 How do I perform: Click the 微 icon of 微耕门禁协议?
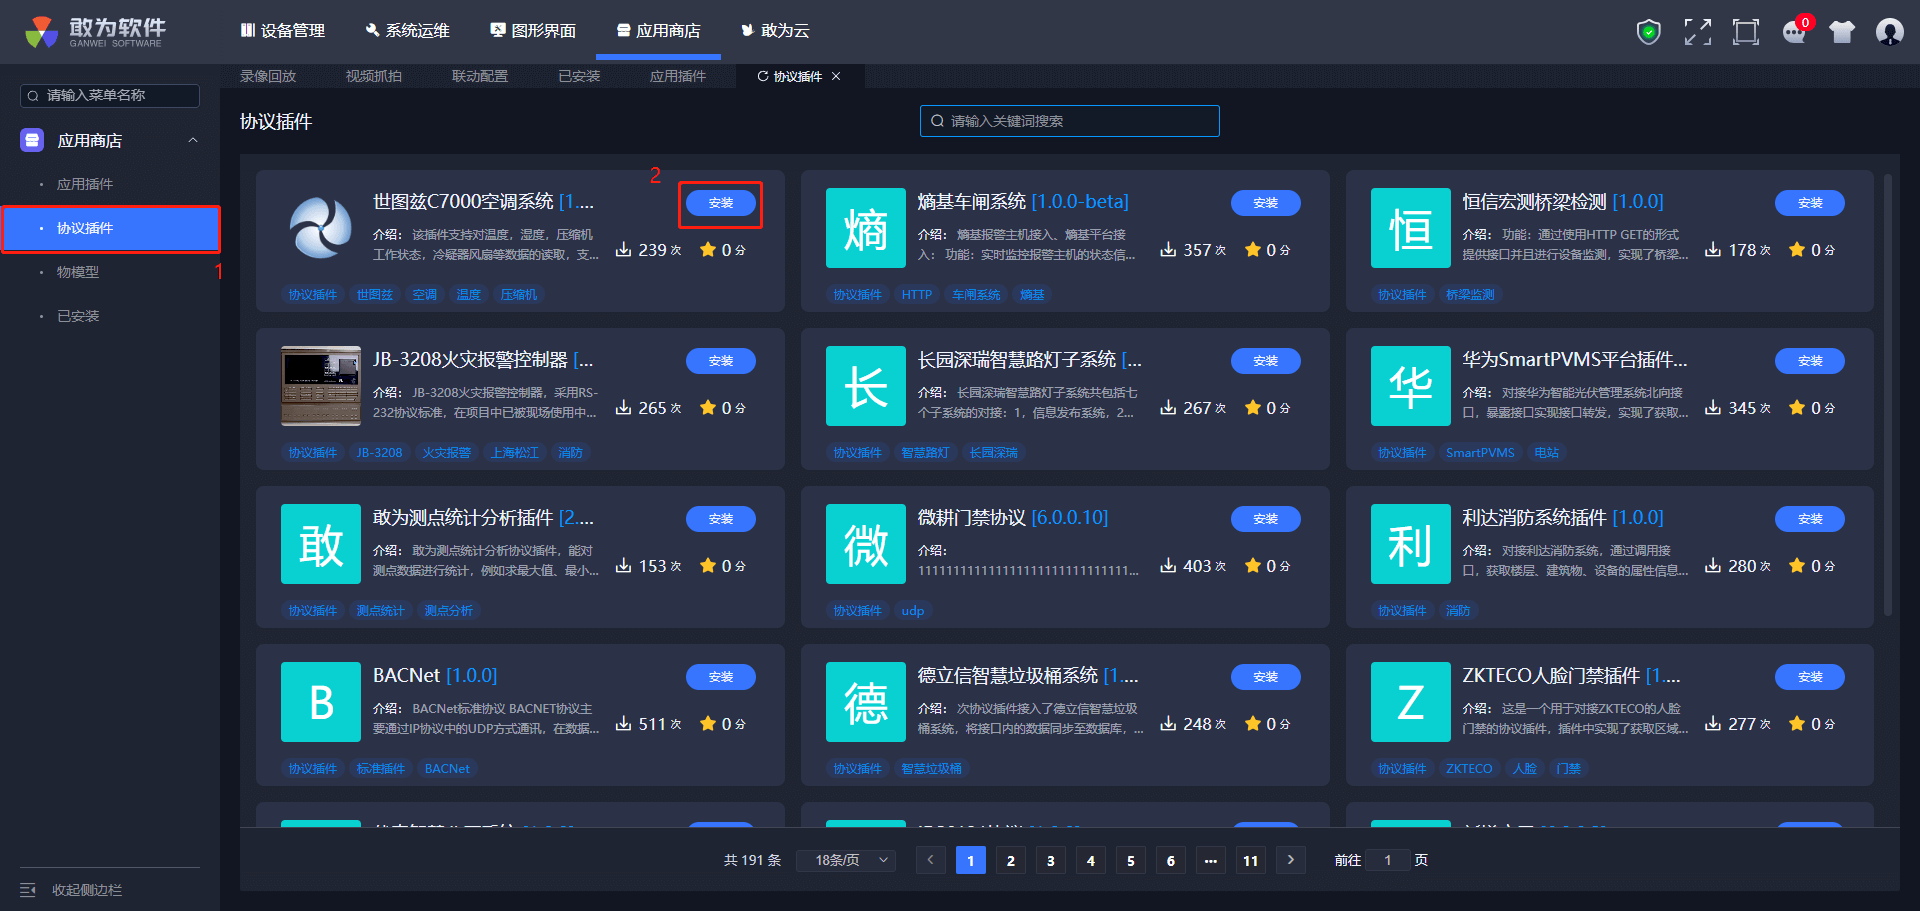[x=866, y=544]
